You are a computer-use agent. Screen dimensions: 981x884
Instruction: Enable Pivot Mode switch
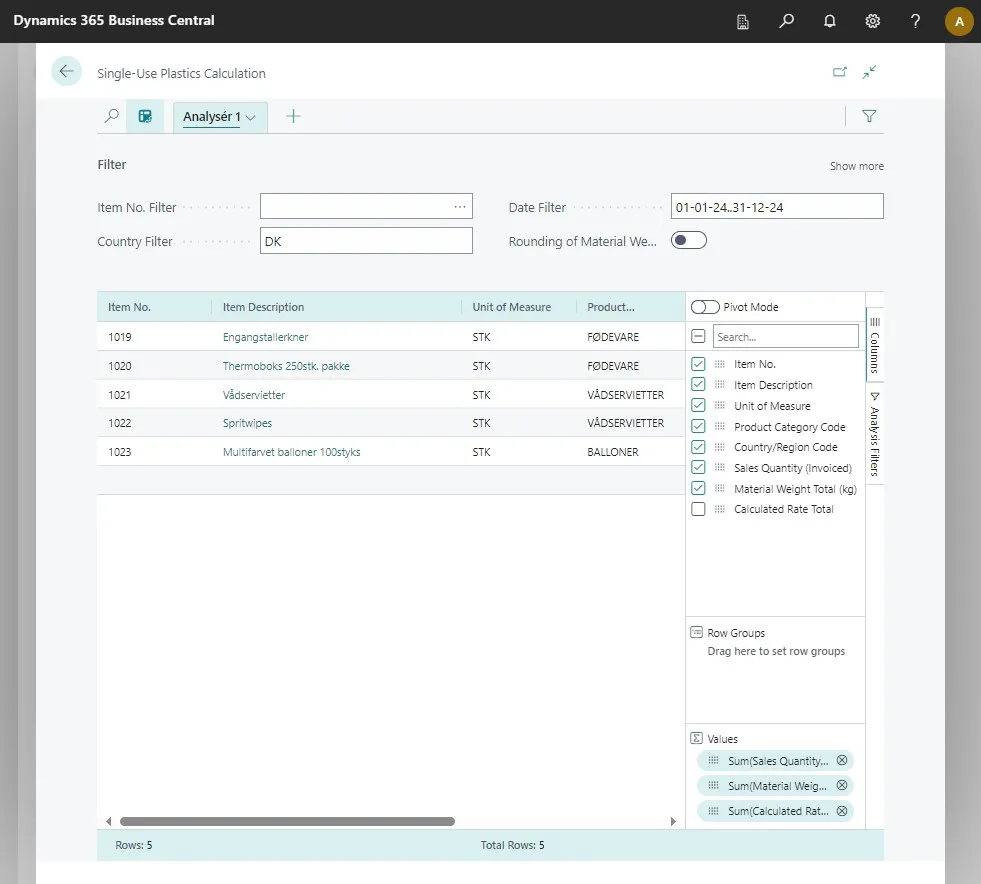704,307
